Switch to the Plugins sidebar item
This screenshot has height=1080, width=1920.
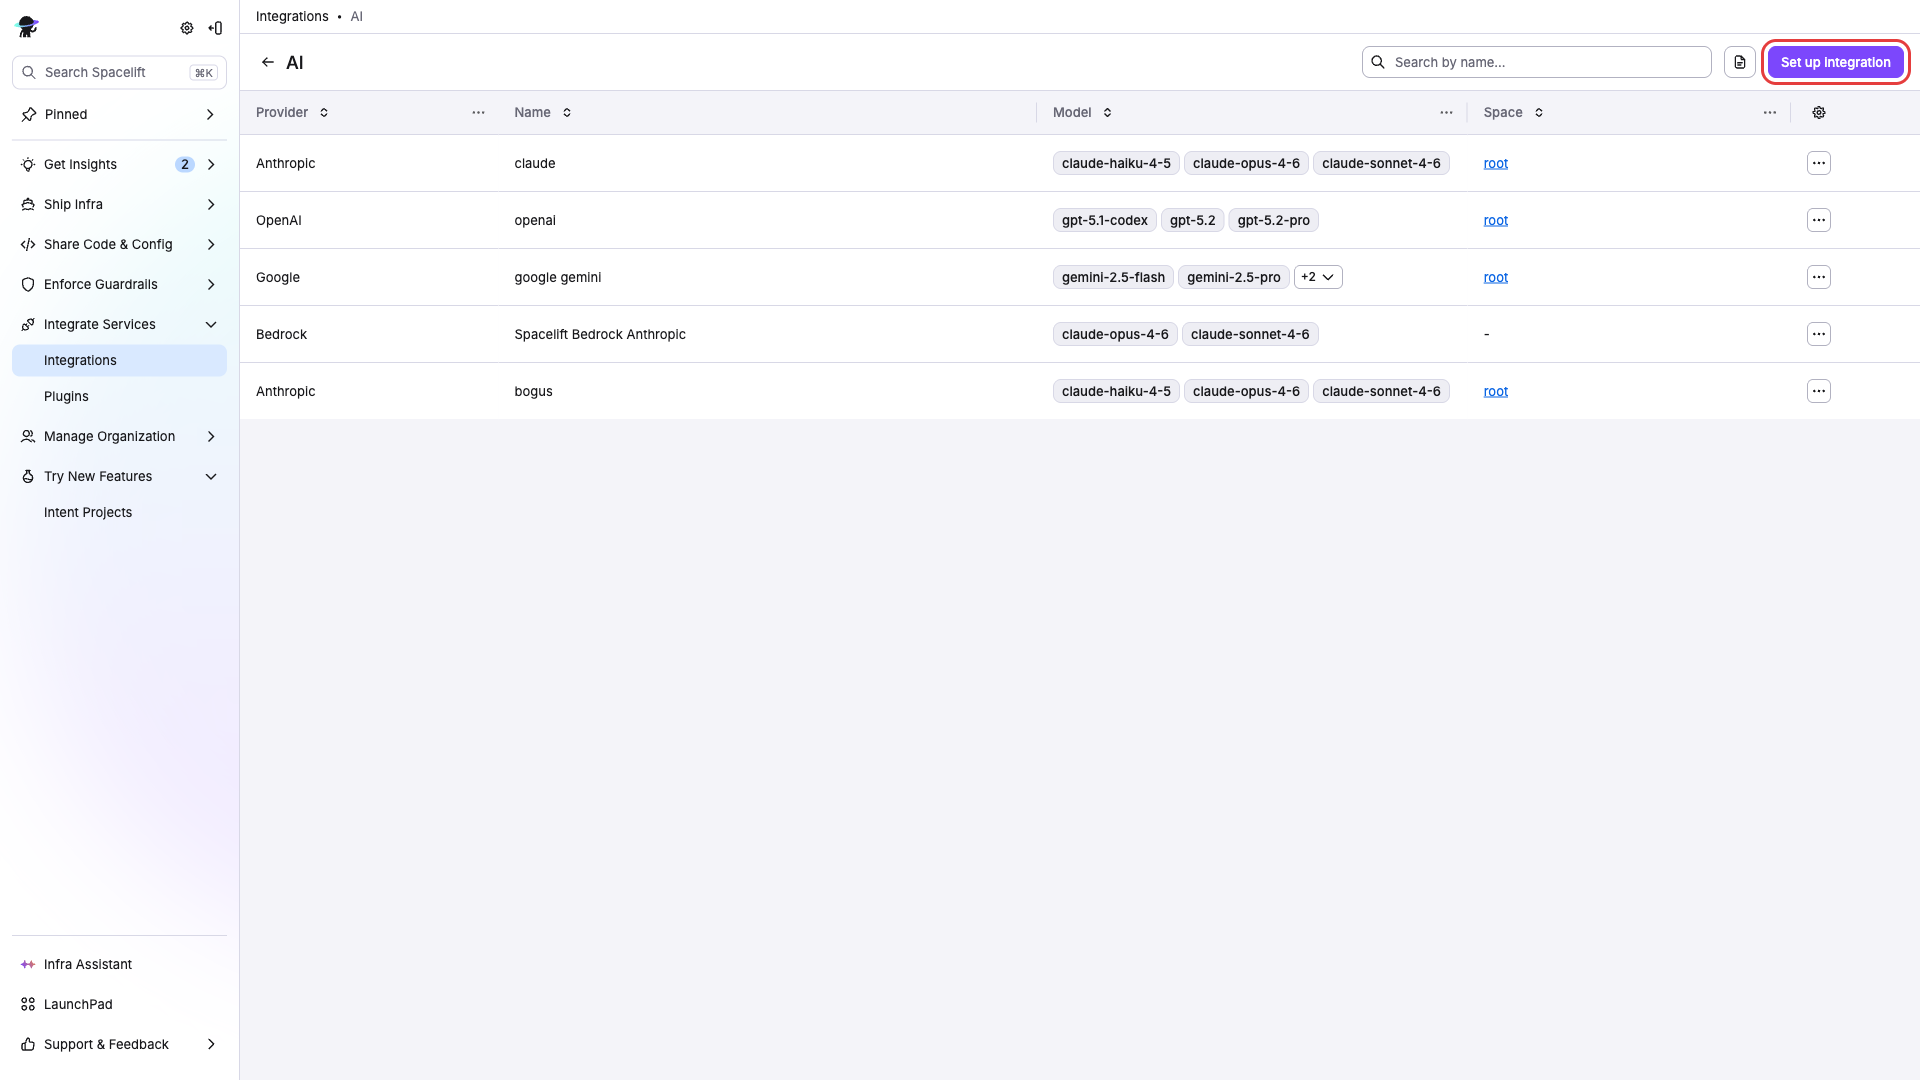click(x=66, y=396)
